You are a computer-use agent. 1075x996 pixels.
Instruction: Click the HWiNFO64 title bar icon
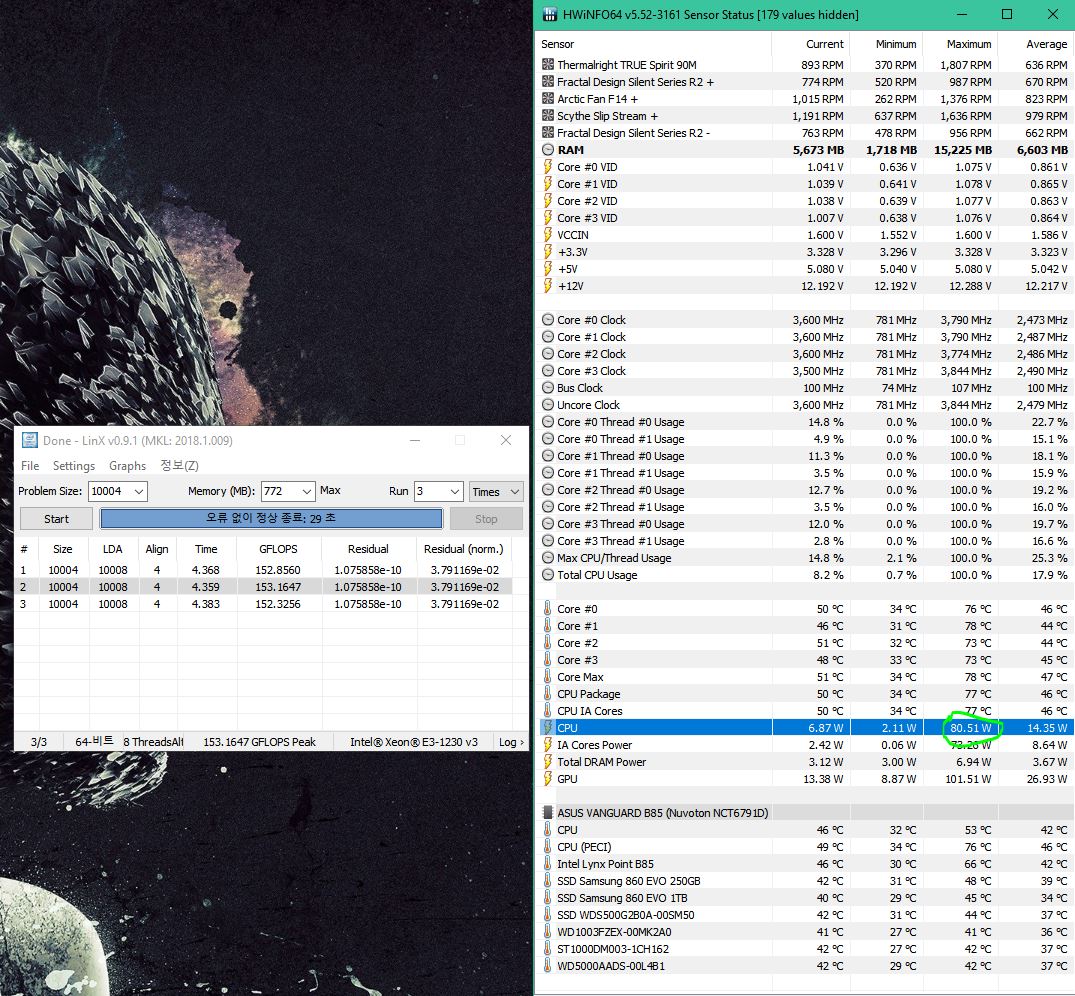[549, 15]
